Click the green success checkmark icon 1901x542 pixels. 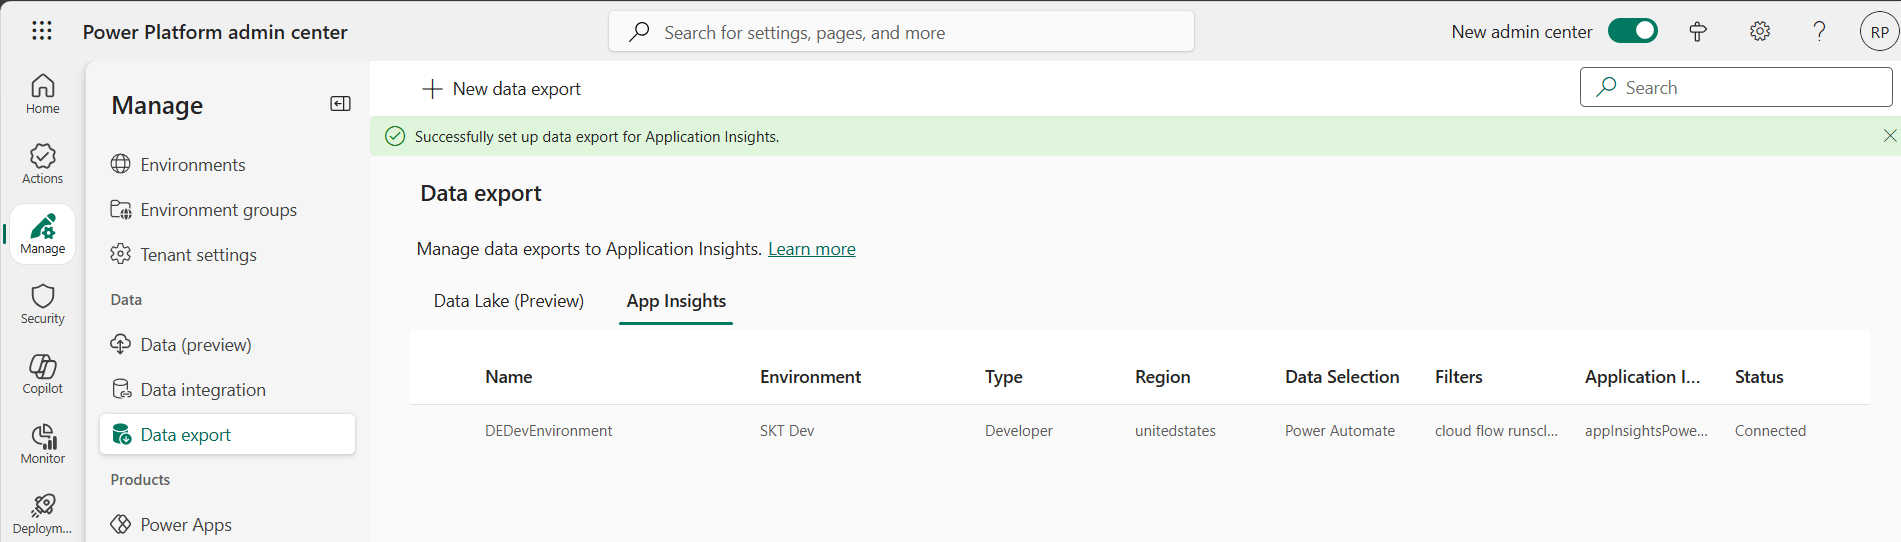[395, 136]
